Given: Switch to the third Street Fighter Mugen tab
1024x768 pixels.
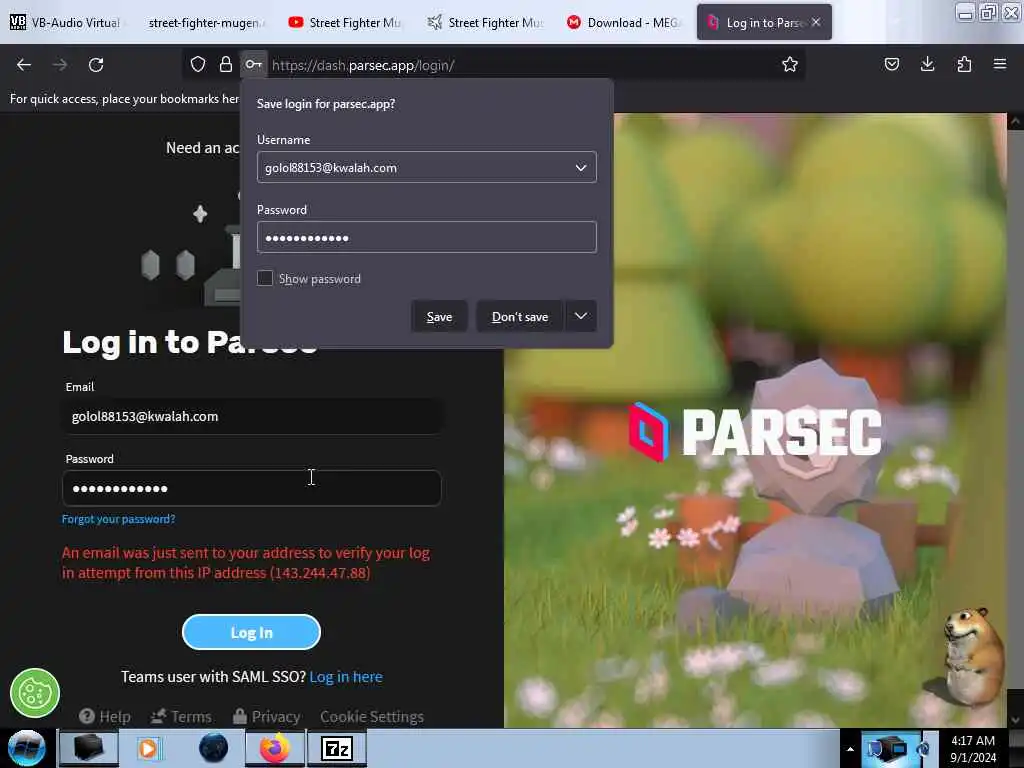Looking at the screenshot, I should coord(485,22).
